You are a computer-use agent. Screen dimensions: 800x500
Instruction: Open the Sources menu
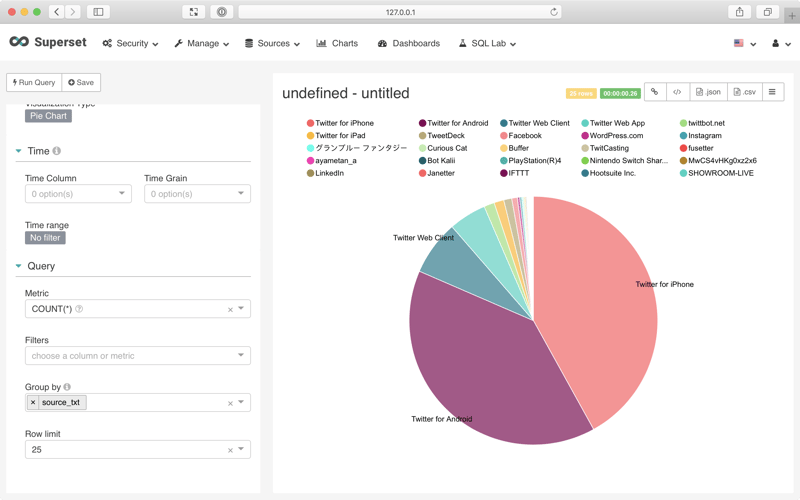pos(272,43)
